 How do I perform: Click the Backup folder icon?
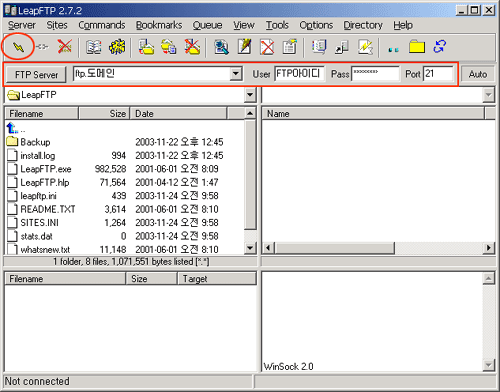click(12, 141)
